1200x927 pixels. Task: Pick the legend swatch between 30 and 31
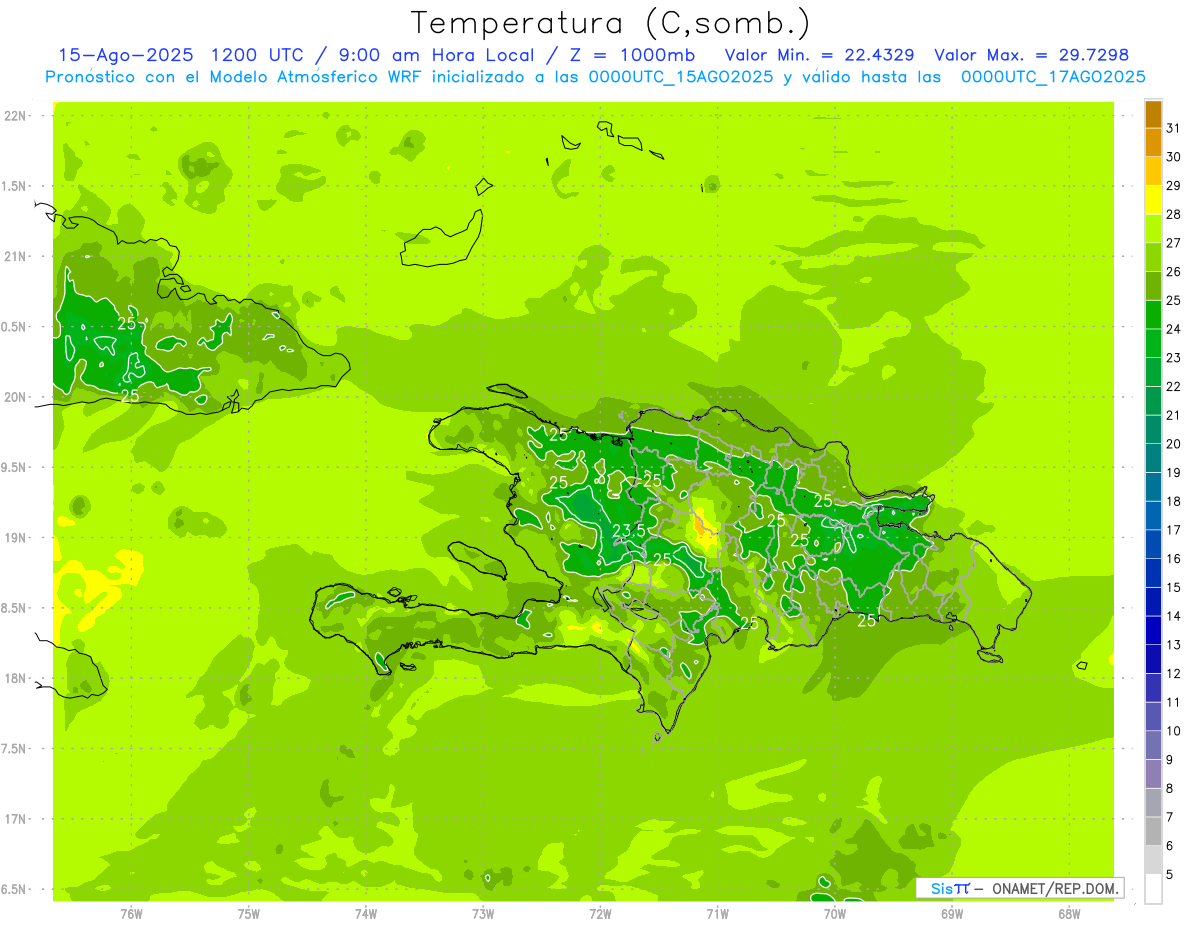(x=1153, y=142)
